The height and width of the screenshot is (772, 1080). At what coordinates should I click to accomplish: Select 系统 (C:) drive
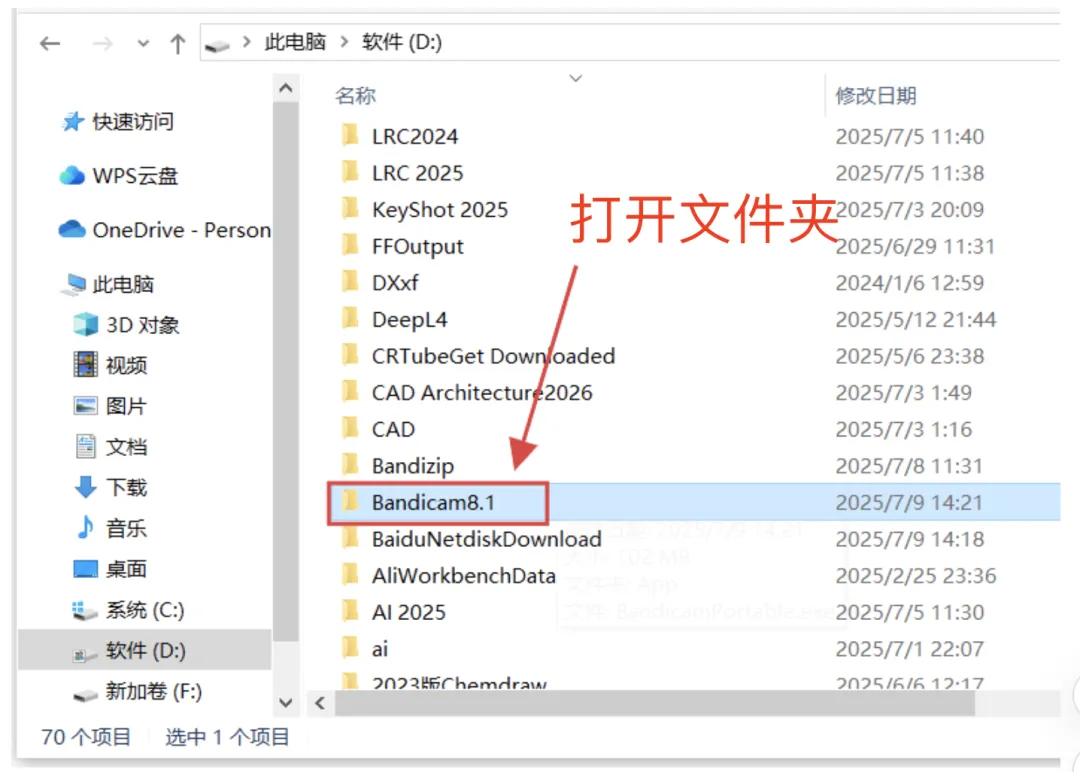click(x=128, y=609)
